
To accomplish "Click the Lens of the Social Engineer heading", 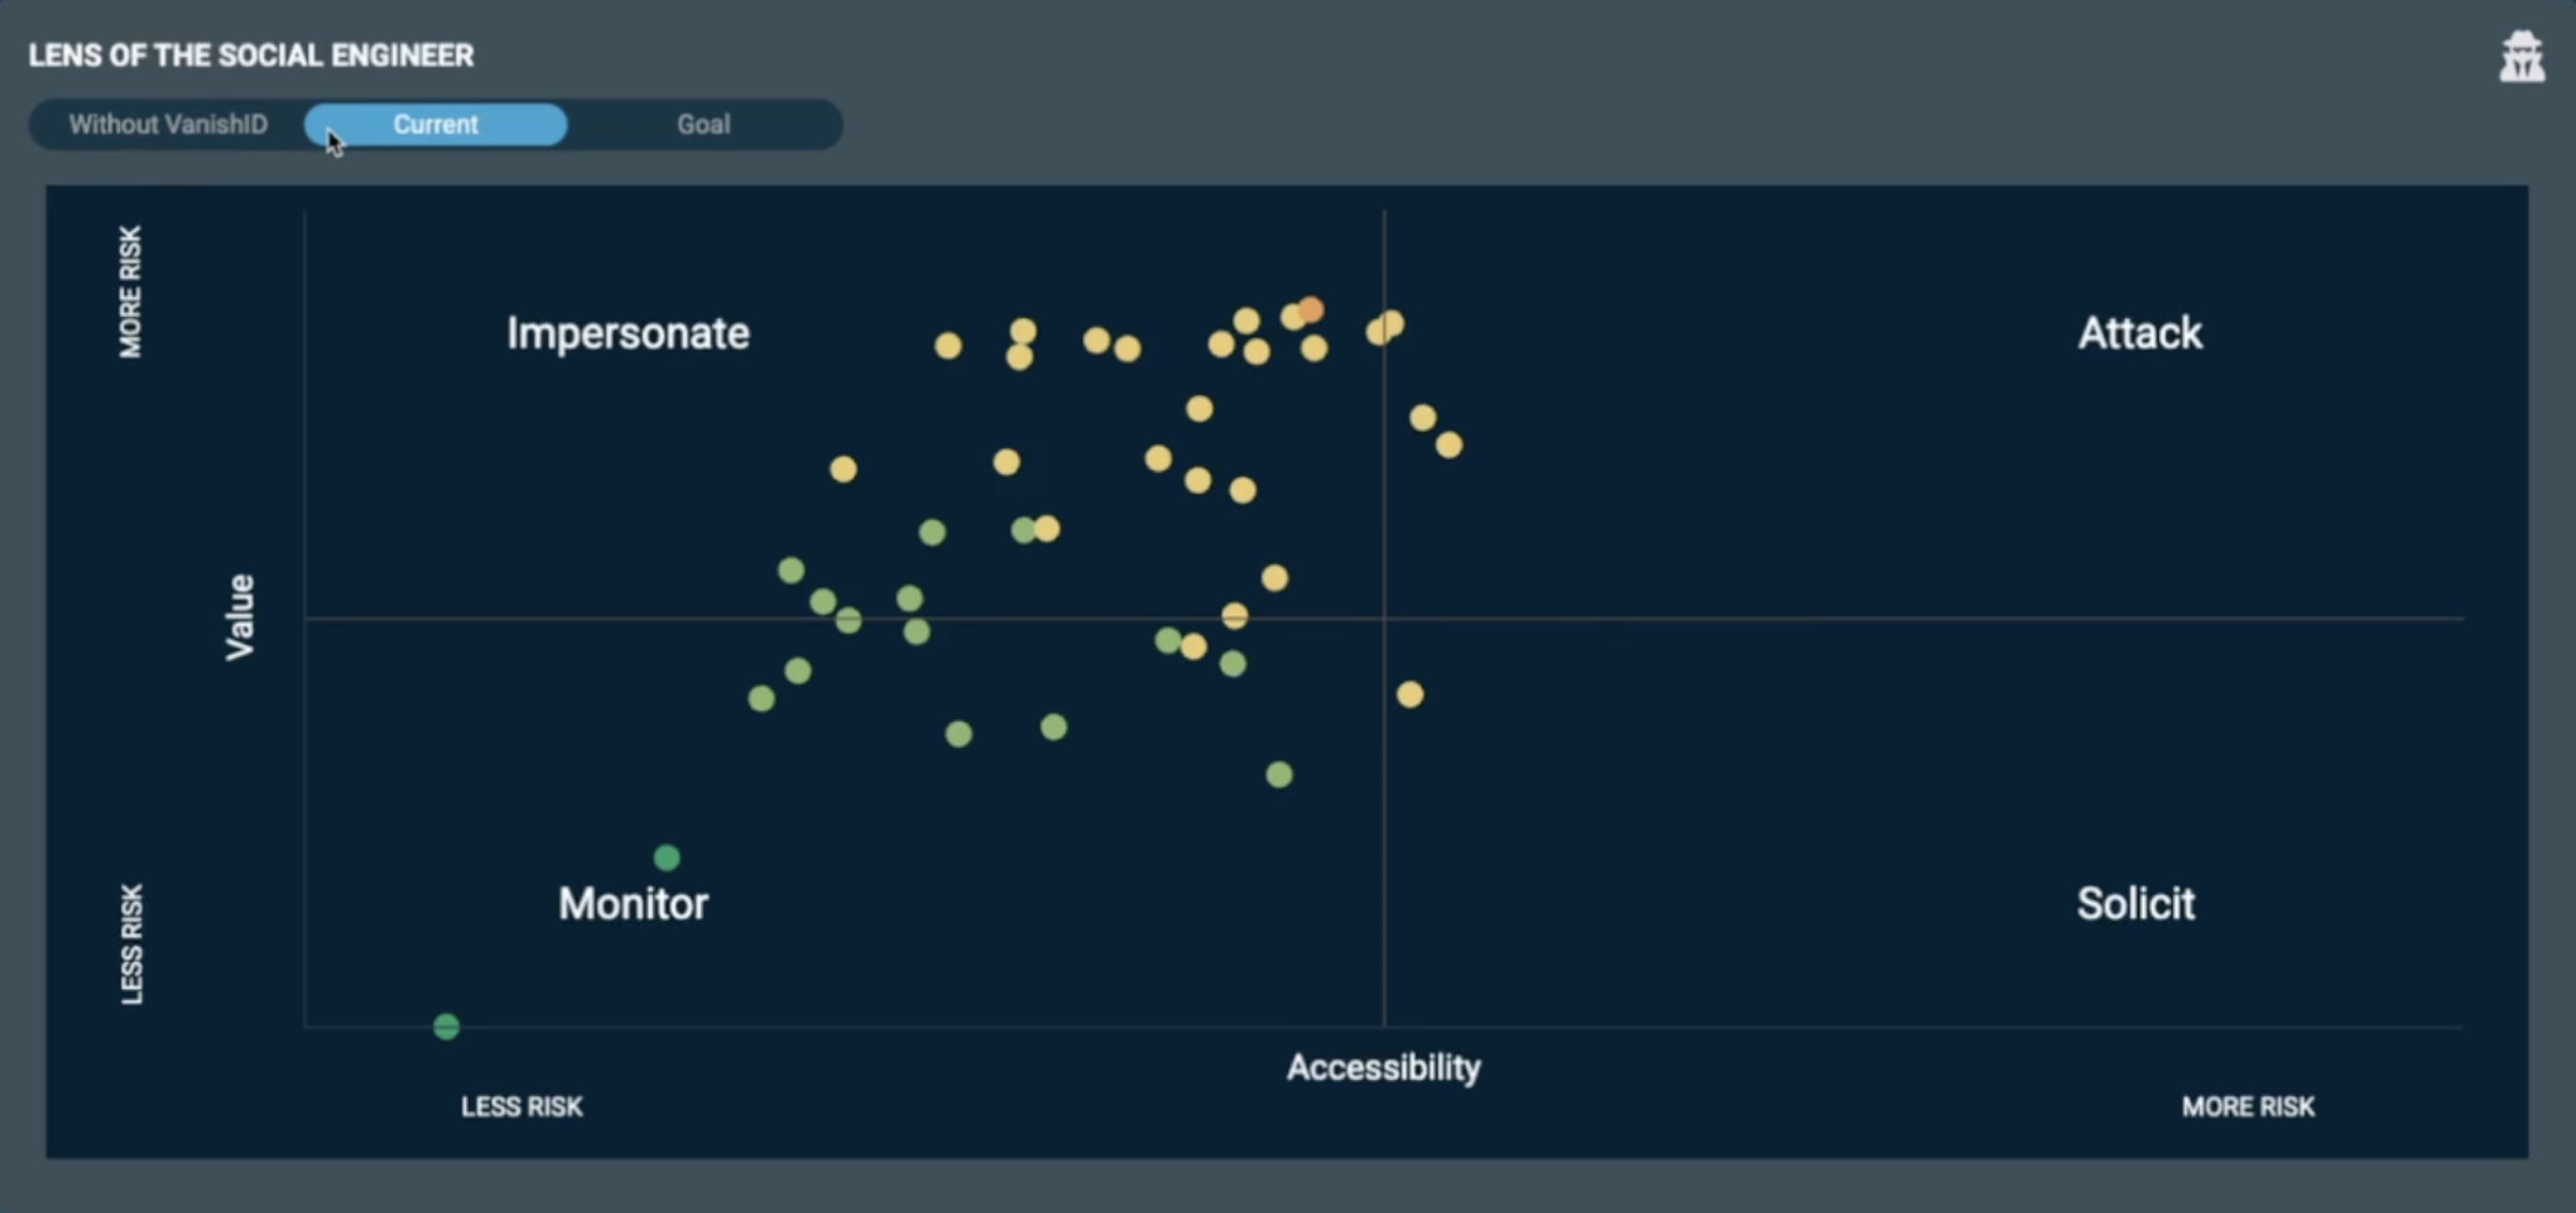I will 251,55.
